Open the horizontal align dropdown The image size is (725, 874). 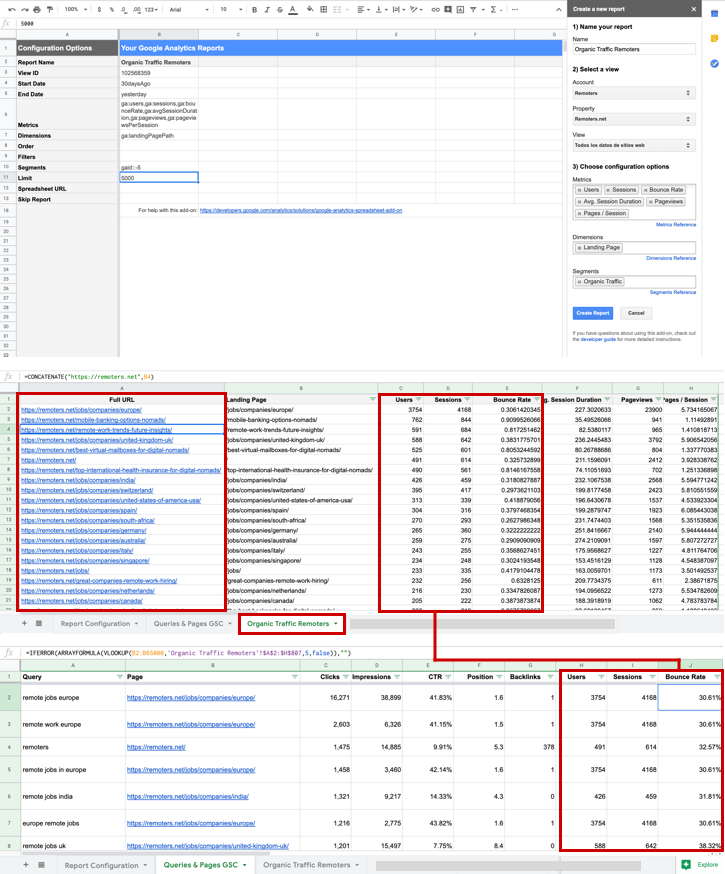363,9
